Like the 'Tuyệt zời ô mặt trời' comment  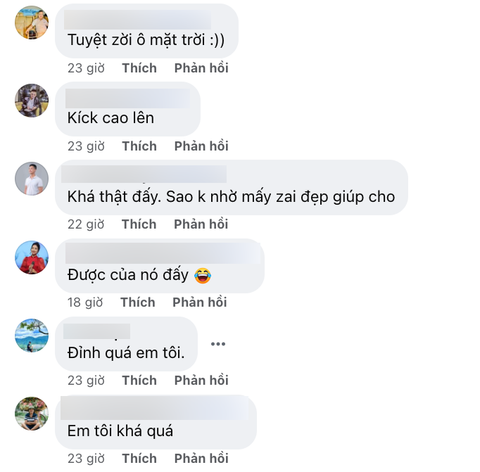point(139,68)
